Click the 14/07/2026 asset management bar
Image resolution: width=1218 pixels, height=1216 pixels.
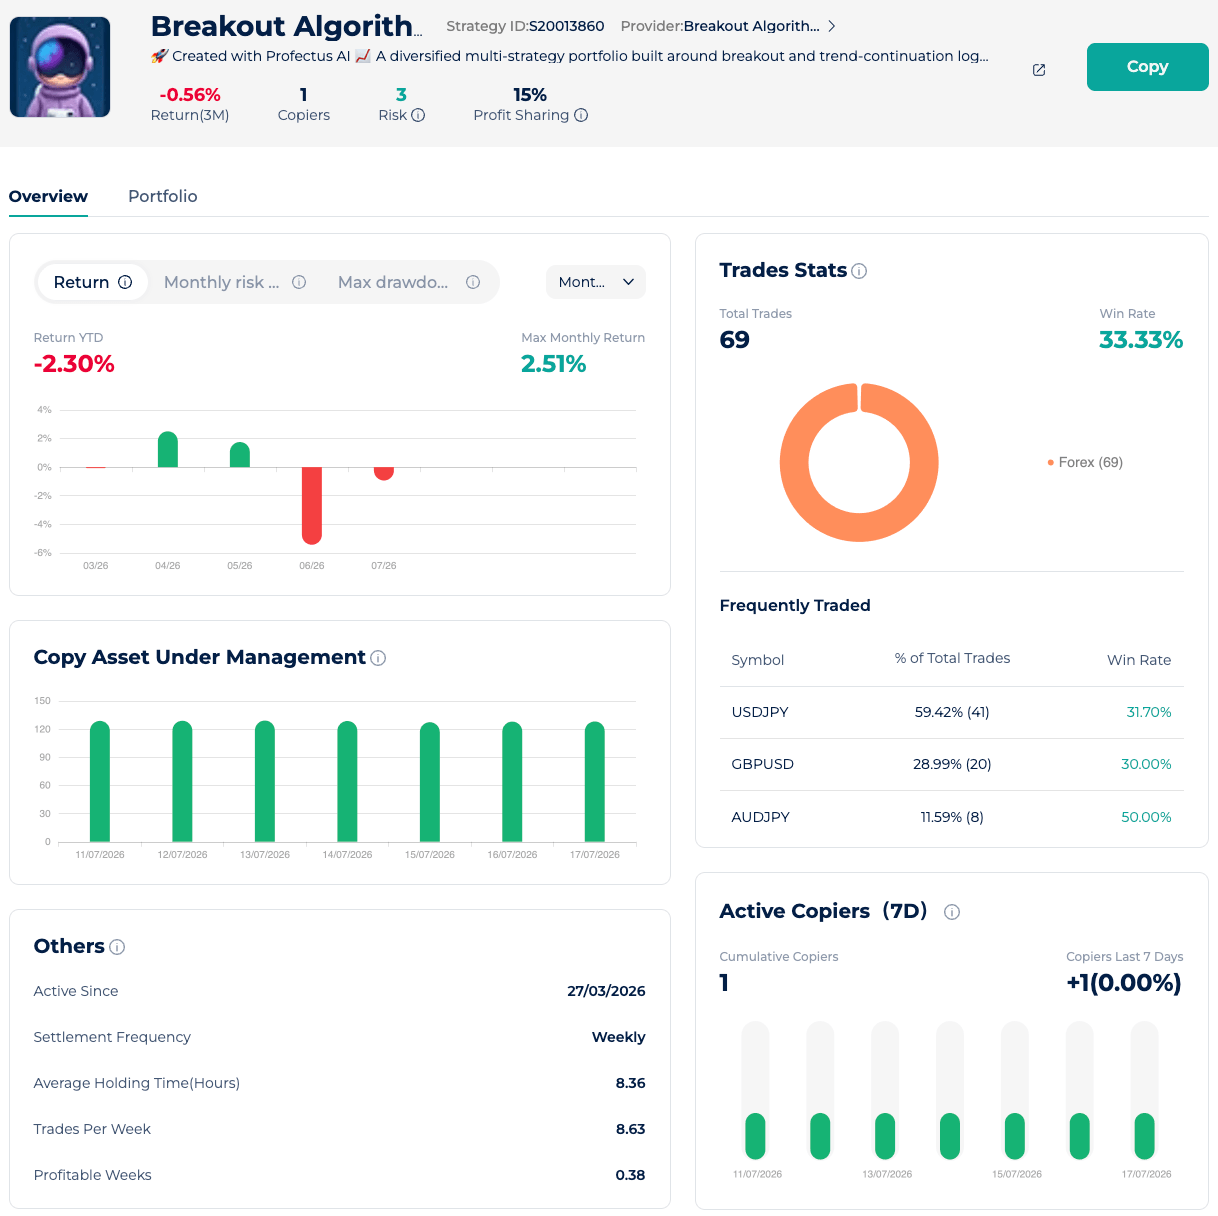tap(347, 781)
